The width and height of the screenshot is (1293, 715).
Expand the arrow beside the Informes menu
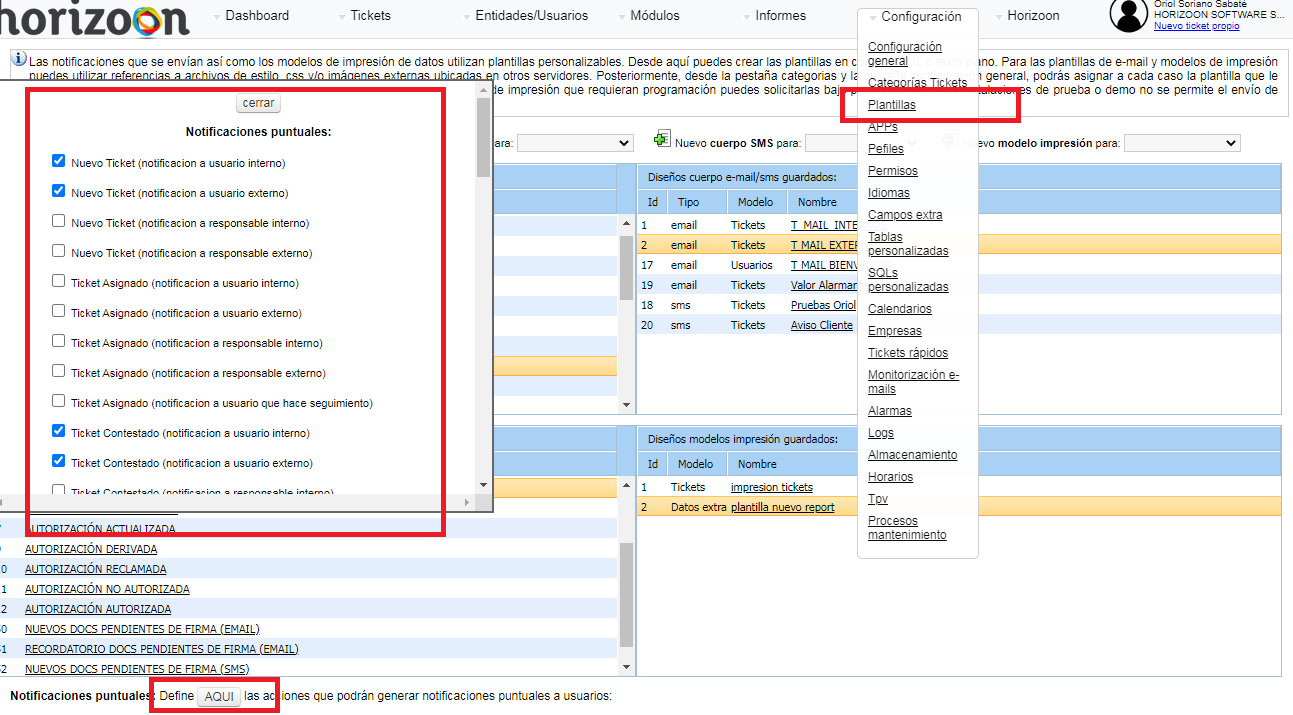click(x=746, y=17)
